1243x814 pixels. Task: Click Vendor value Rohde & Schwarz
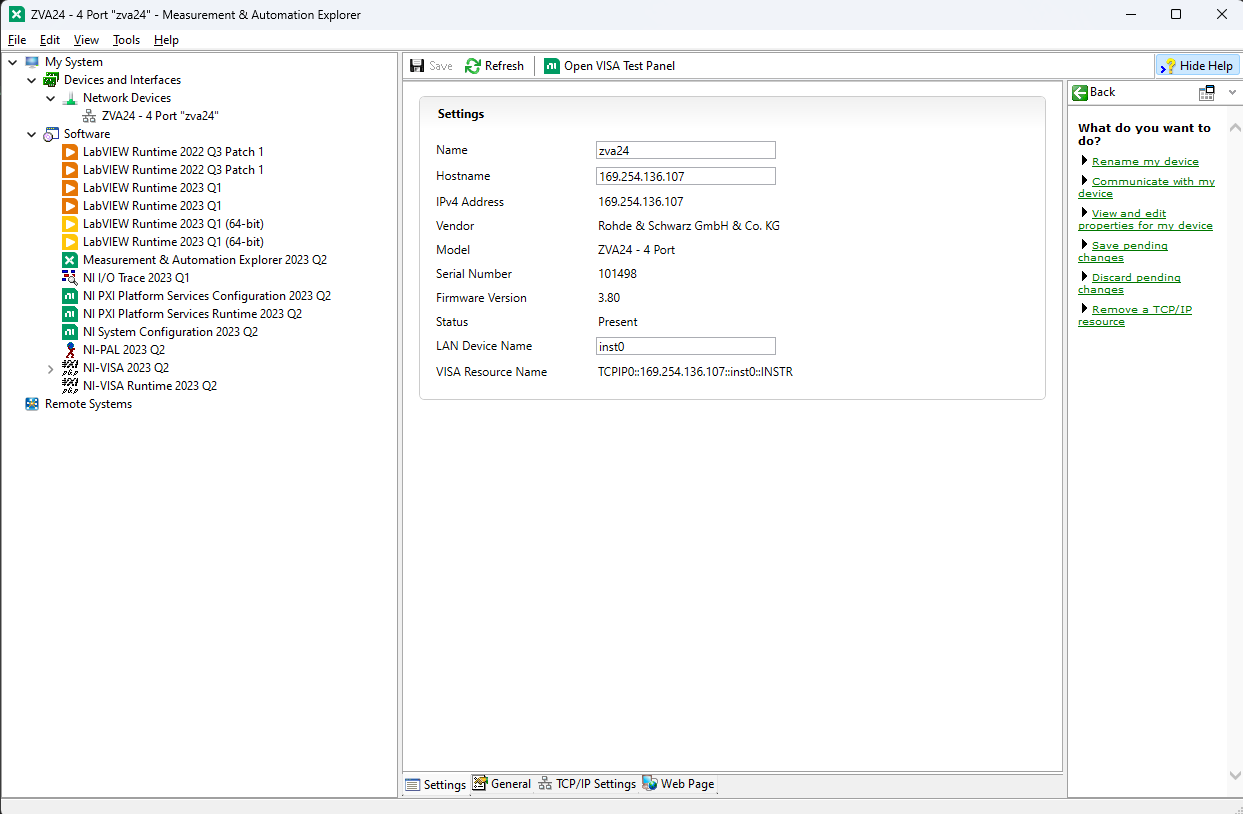click(689, 226)
